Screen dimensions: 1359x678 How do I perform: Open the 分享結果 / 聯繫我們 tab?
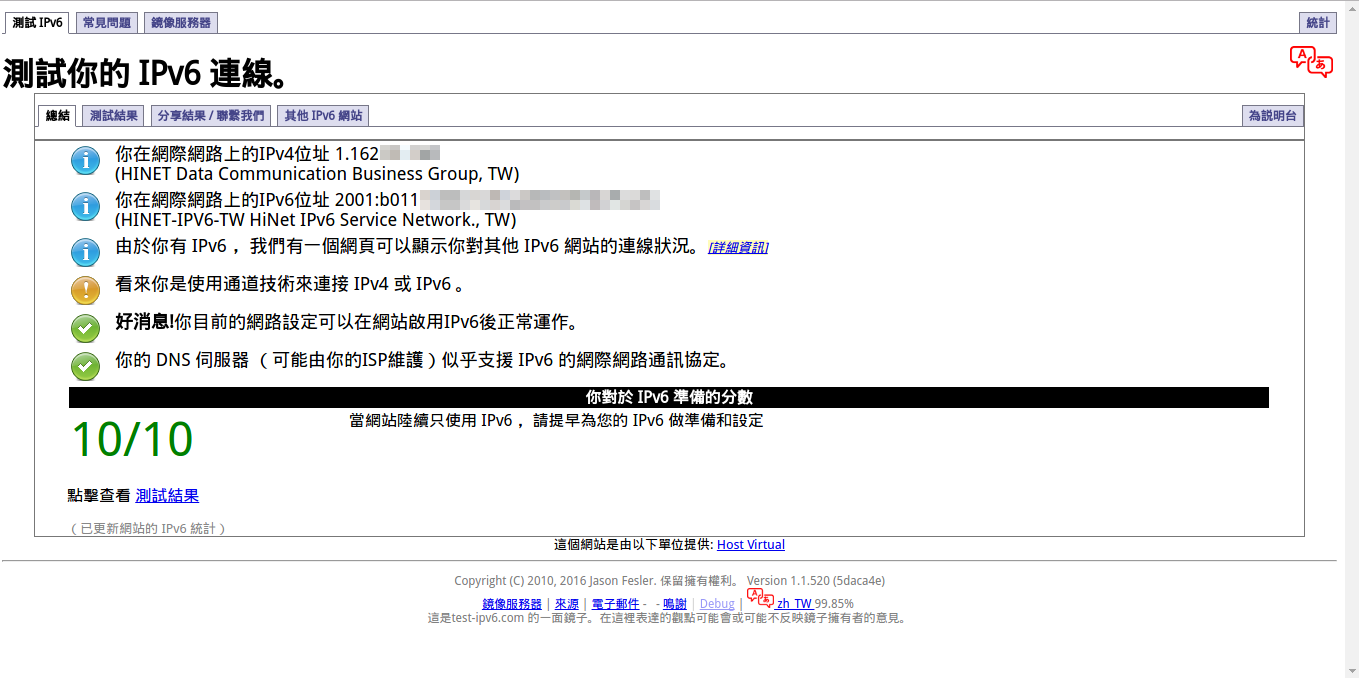pos(210,115)
